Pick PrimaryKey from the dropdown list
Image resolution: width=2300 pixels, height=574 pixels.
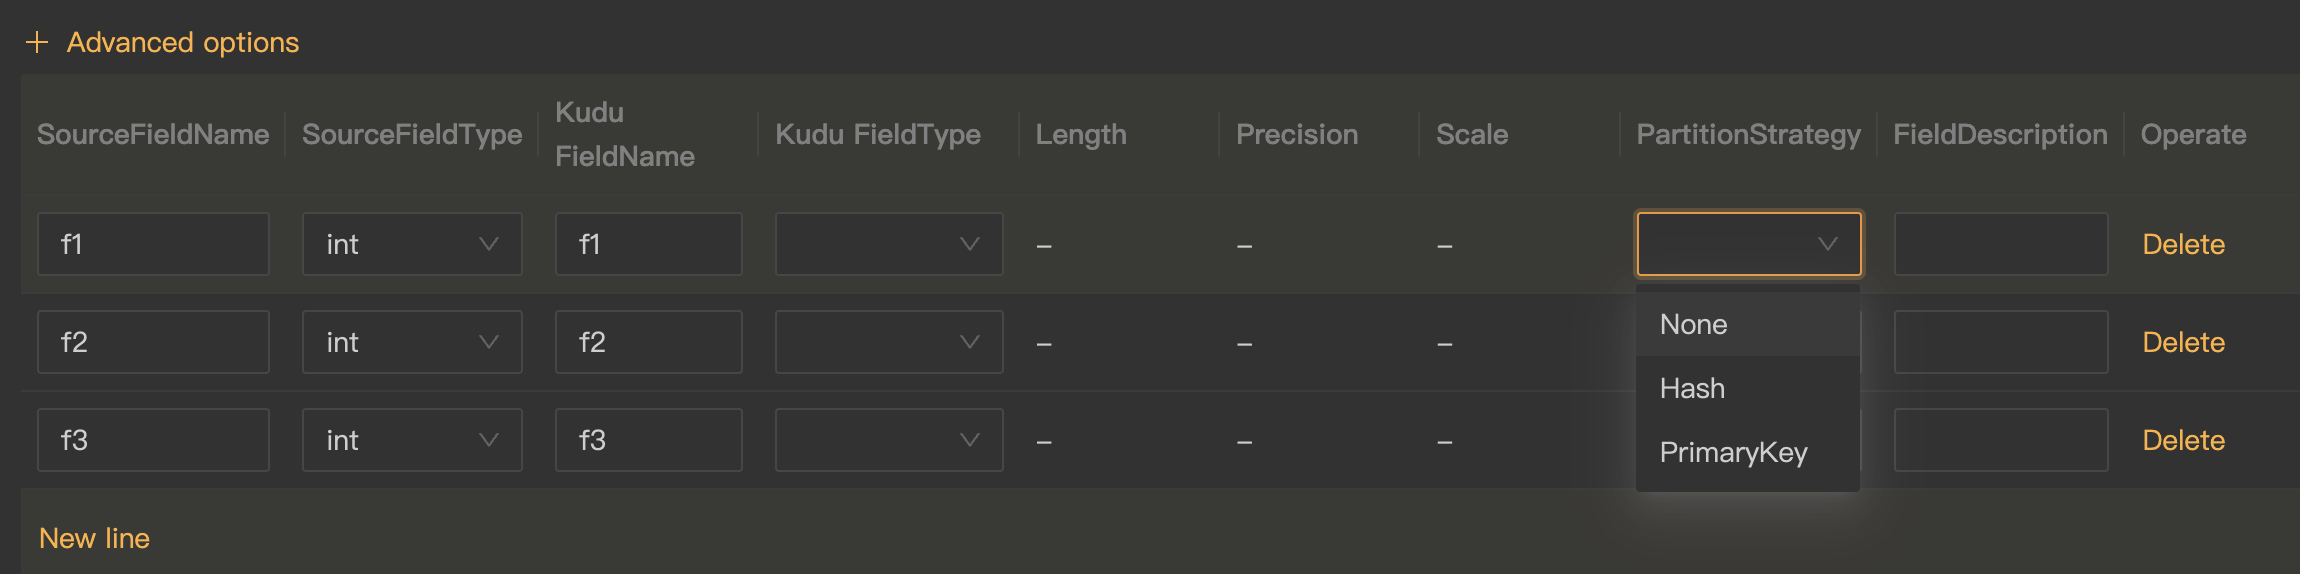click(x=1733, y=453)
